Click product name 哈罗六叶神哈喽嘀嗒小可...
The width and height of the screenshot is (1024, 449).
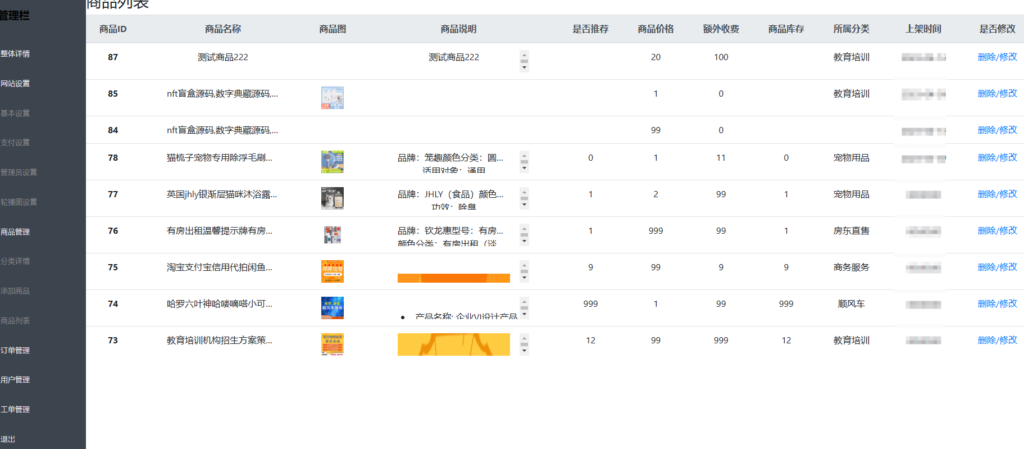[x=219, y=303]
